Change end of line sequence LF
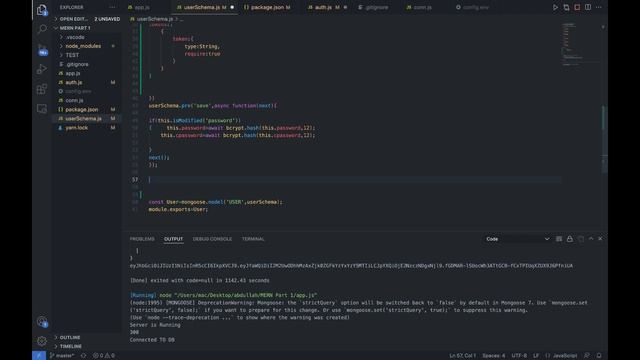This screenshot has height=360, width=640. tap(536, 356)
